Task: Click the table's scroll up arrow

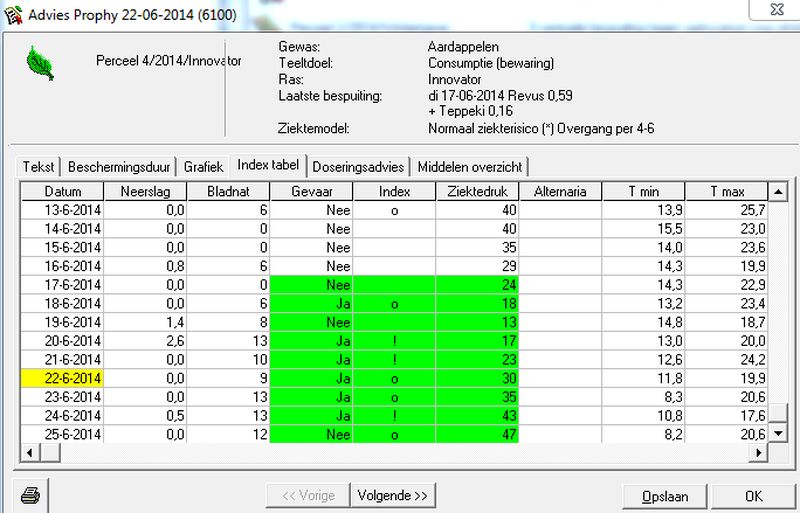Action: [x=778, y=192]
